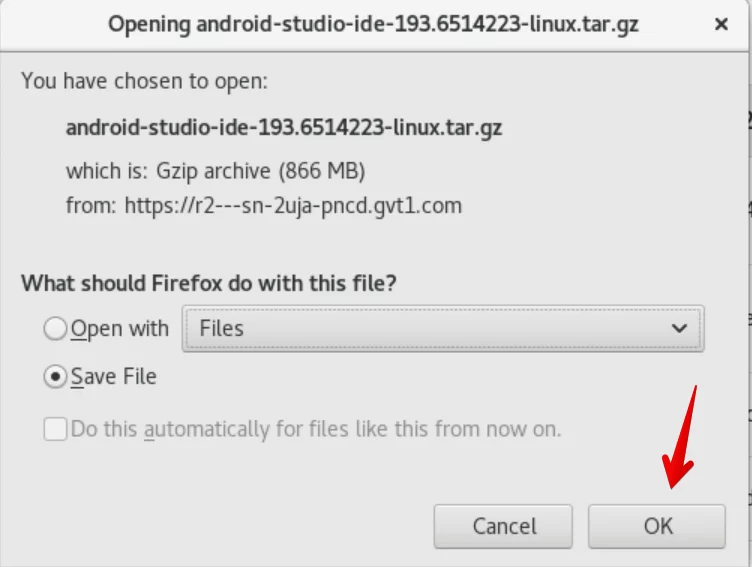The image size is (752, 567).
Task: Open the Files application dropdown
Action: pyautogui.click(x=443, y=329)
